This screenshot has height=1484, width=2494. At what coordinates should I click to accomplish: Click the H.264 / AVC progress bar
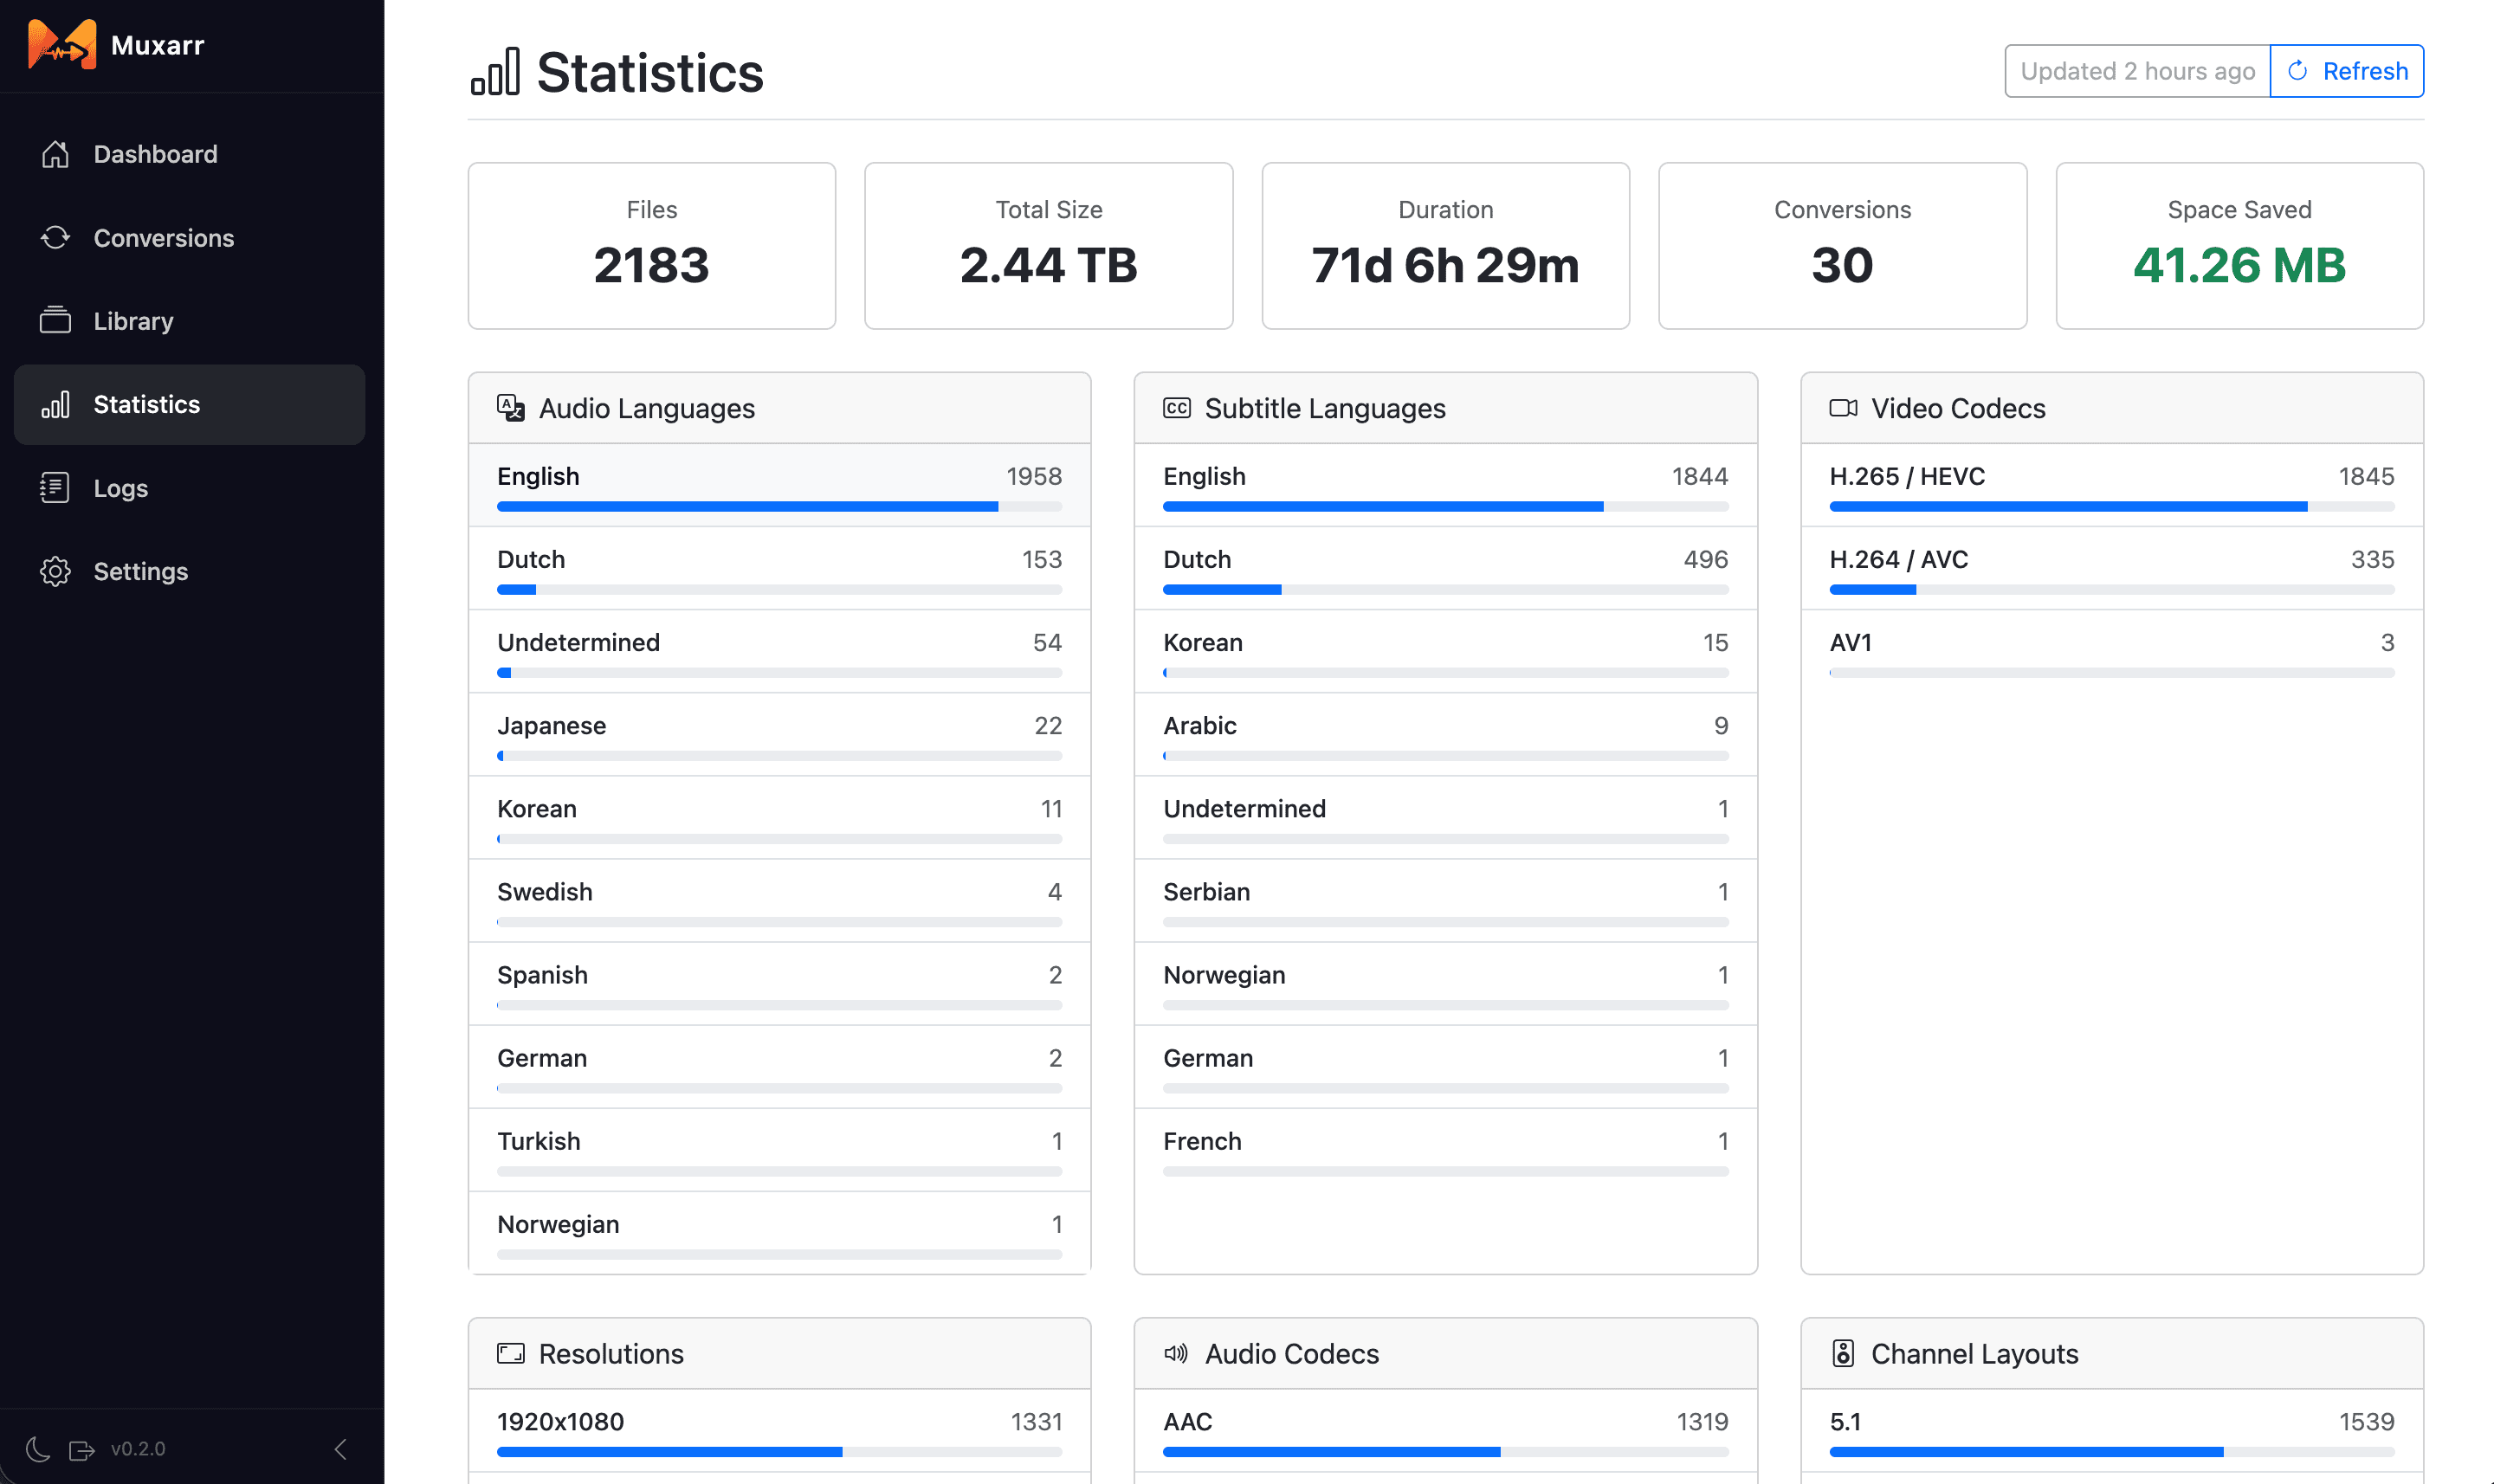point(2112,590)
